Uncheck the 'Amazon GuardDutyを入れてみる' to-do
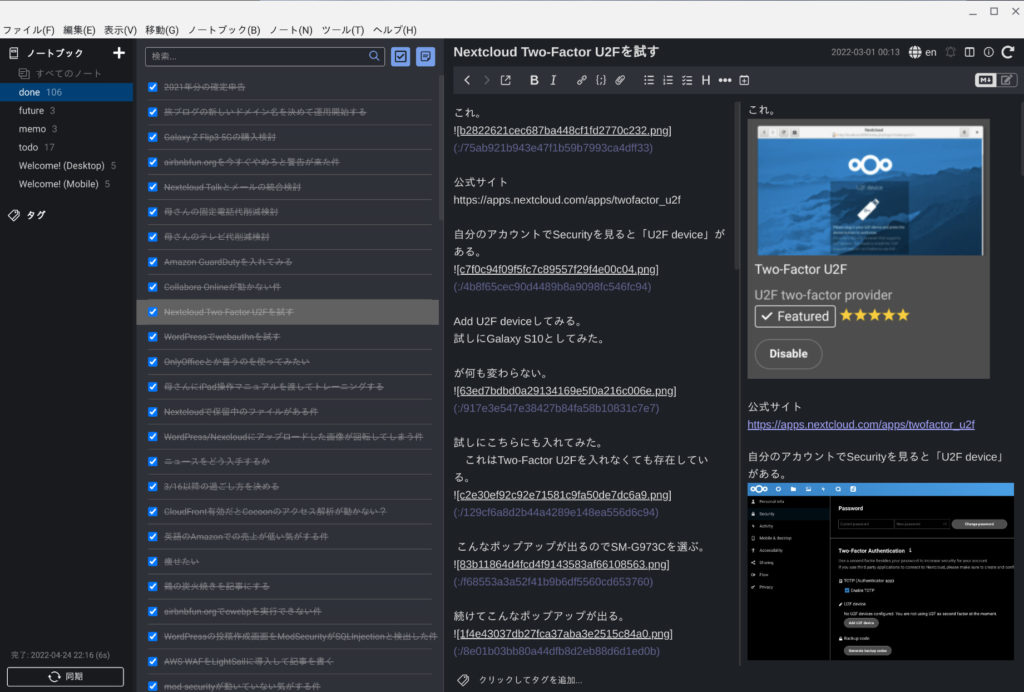The width and height of the screenshot is (1024, 692). click(x=153, y=262)
